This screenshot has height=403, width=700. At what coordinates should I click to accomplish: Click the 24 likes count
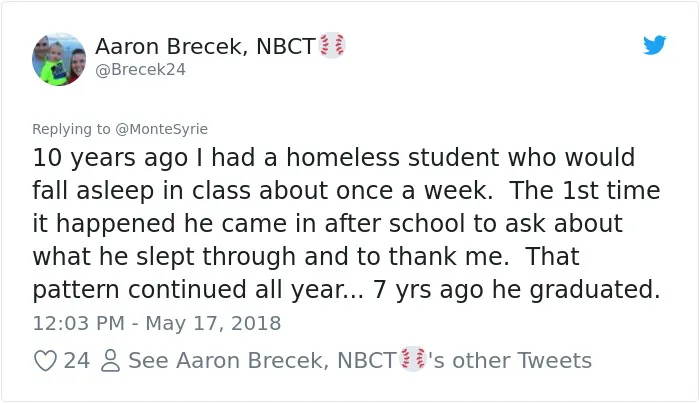[x=76, y=361]
